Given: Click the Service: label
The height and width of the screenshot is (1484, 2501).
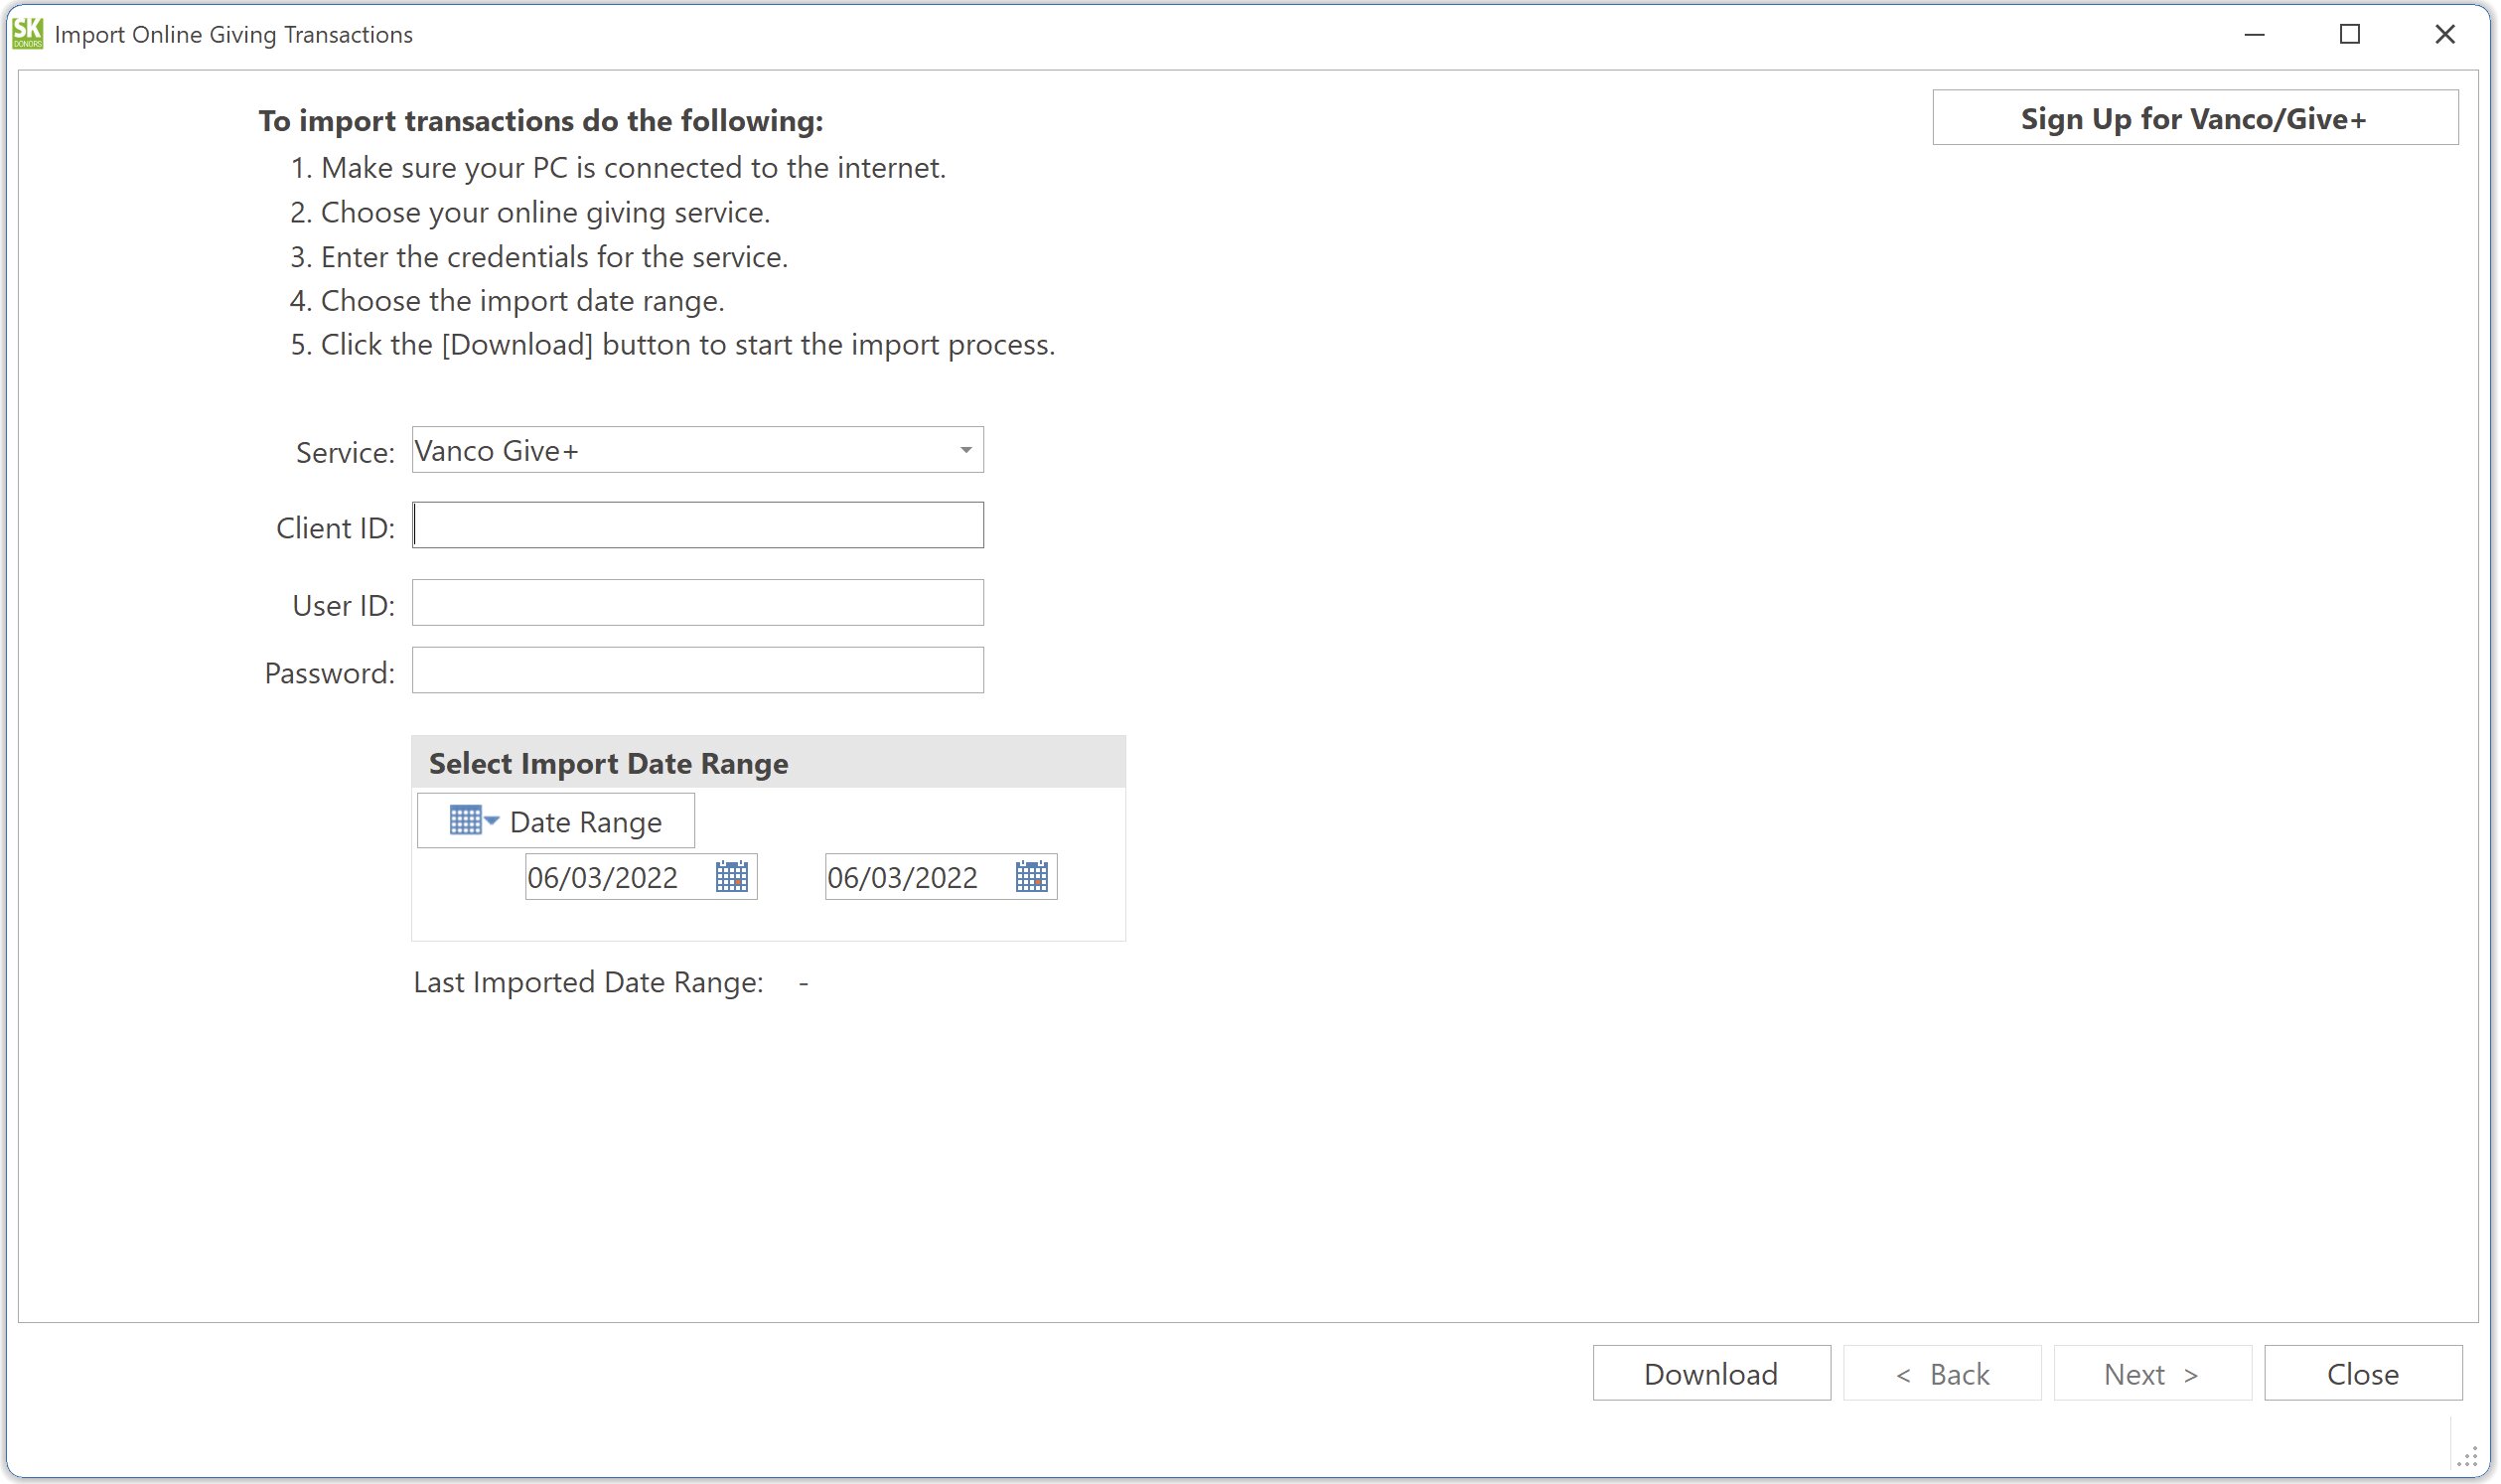Looking at the screenshot, I should coord(345,452).
